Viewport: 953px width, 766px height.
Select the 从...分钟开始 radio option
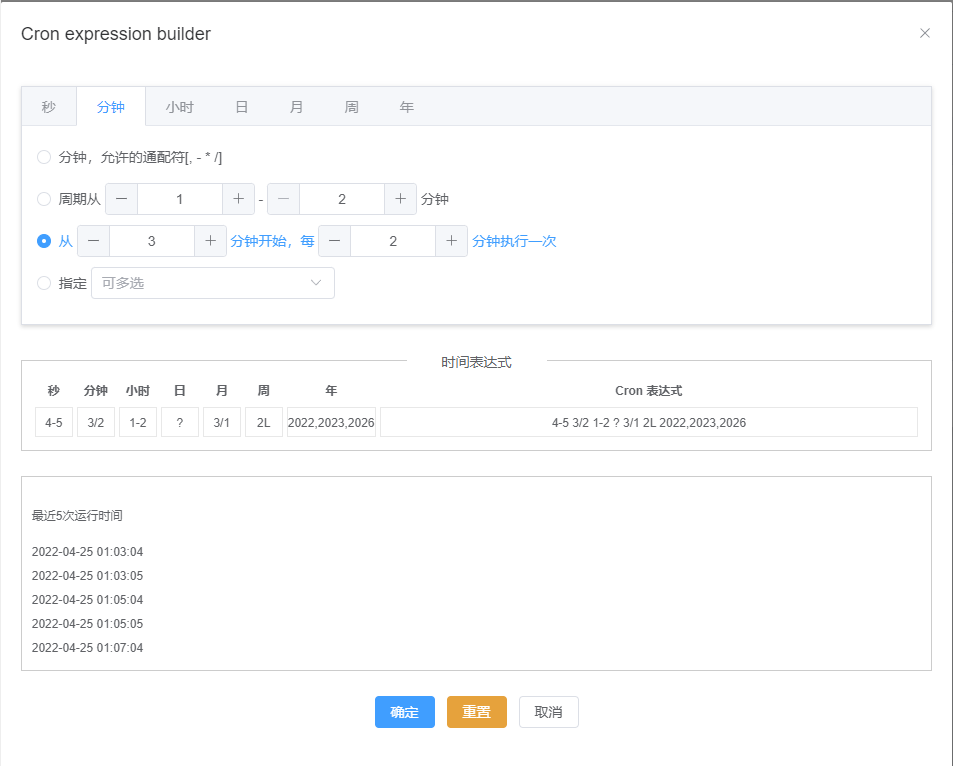click(44, 241)
